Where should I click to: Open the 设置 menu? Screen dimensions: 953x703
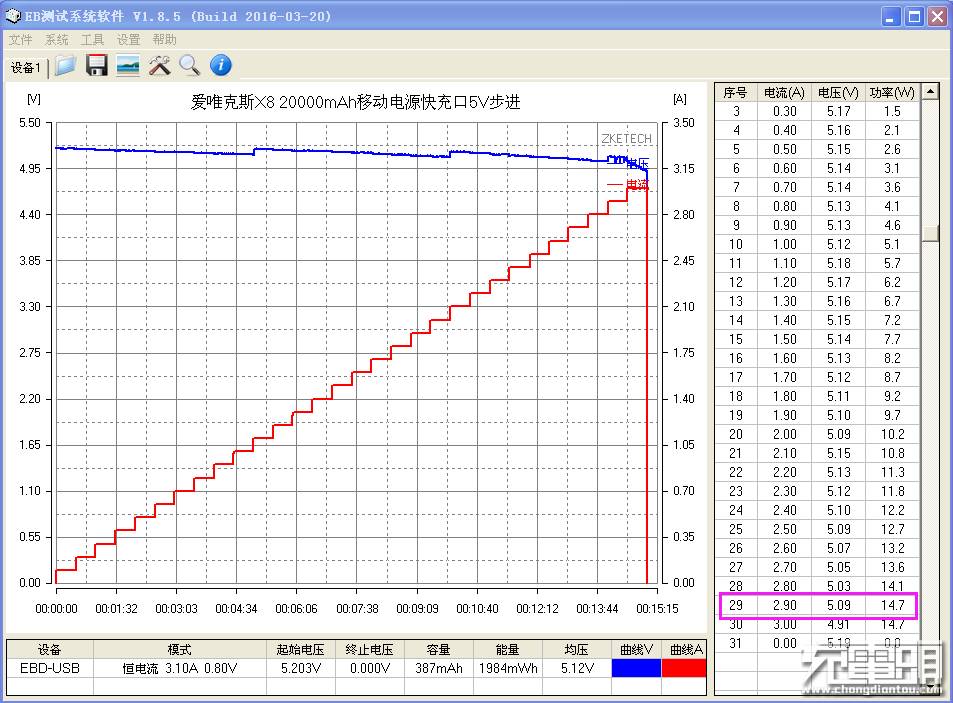pyautogui.click(x=128, y=39)
